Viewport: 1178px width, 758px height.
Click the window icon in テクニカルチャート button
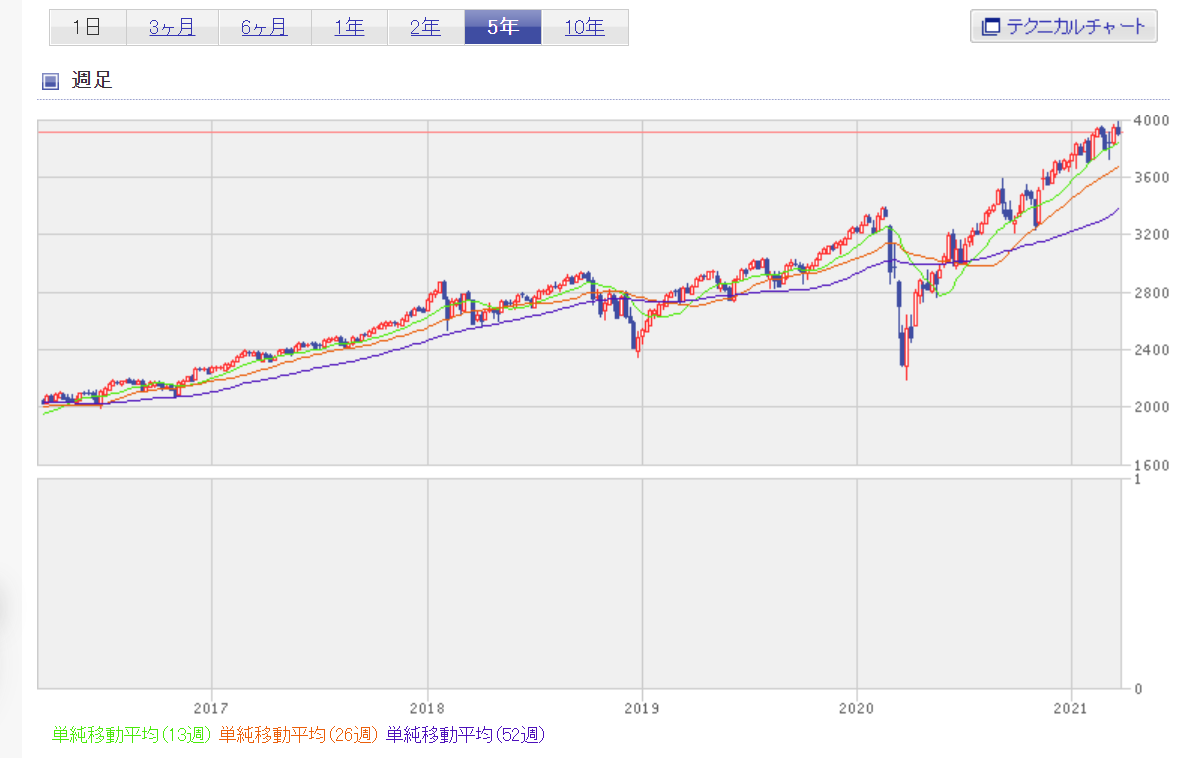(x=991, y=27)
